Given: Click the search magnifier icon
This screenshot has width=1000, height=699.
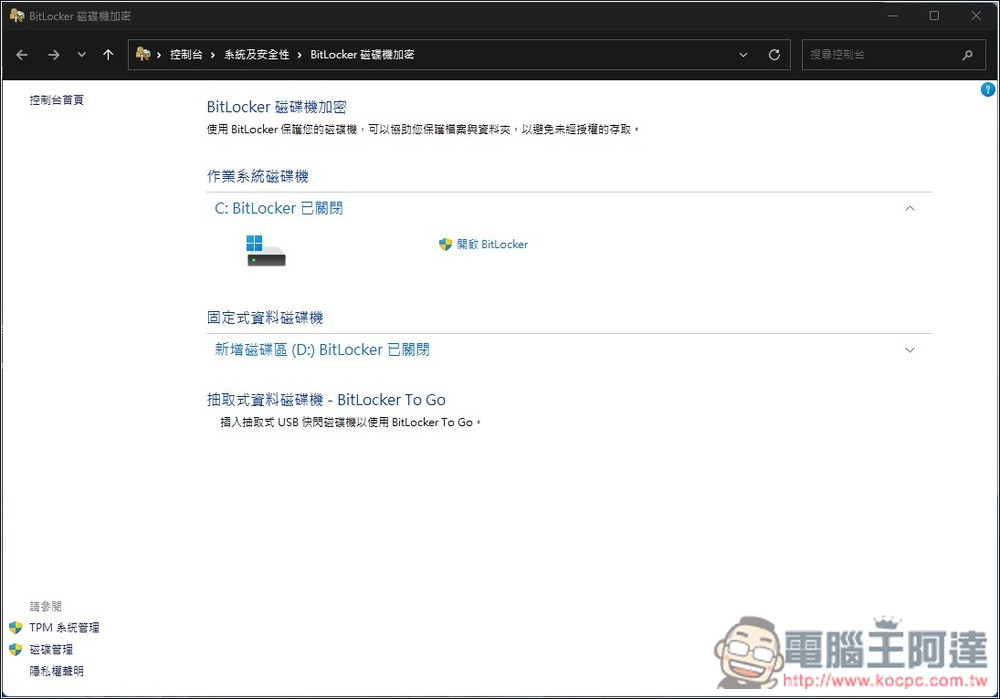Looking at the screenshot, I should tap(967, 55).
